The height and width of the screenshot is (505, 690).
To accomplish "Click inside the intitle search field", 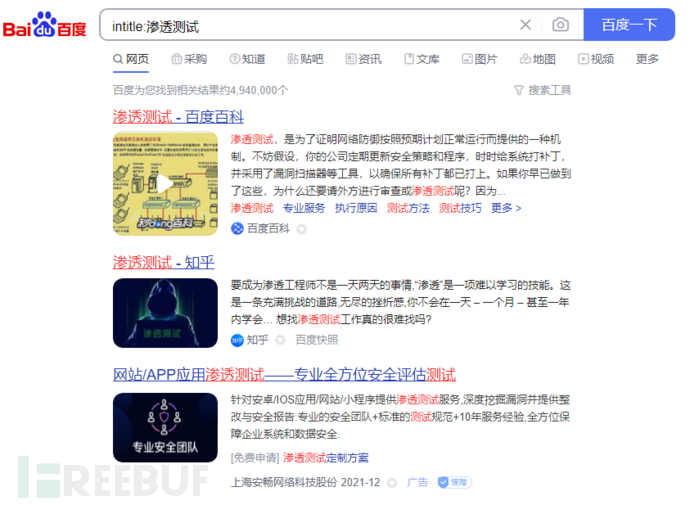I will tap(308, 26).
